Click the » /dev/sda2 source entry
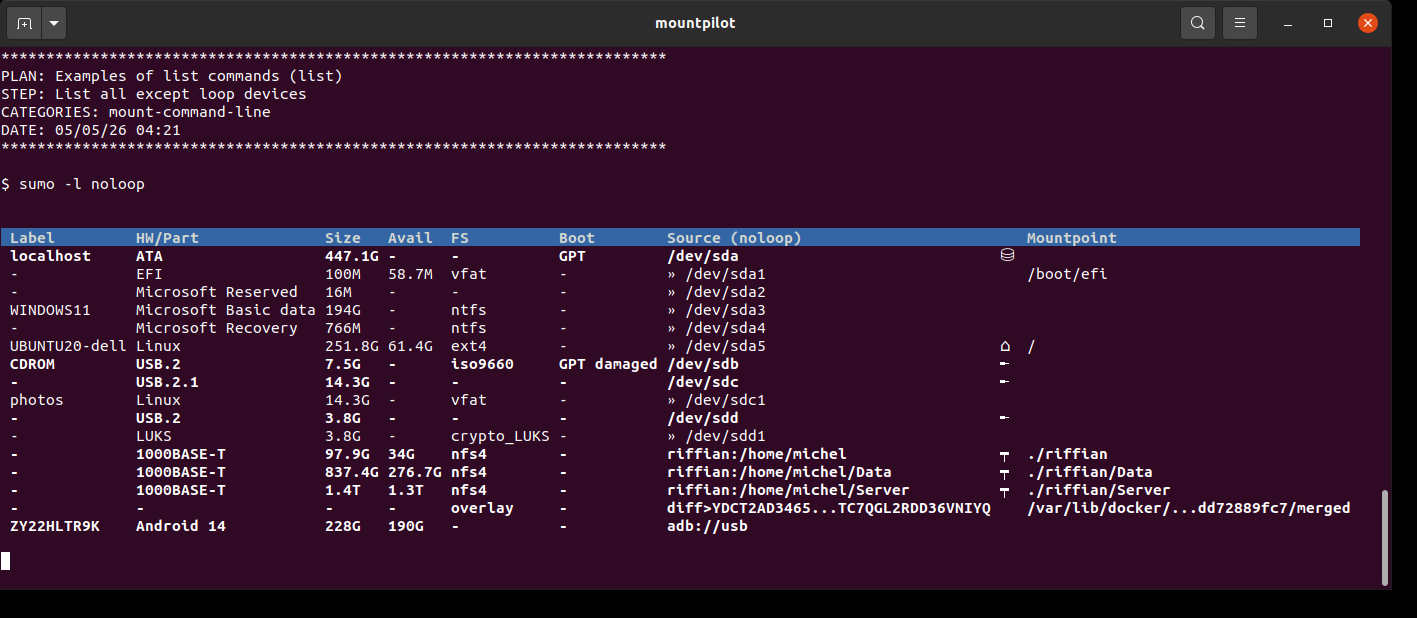The height and width of the screenshot is (618, 1417). coord(716,292)
